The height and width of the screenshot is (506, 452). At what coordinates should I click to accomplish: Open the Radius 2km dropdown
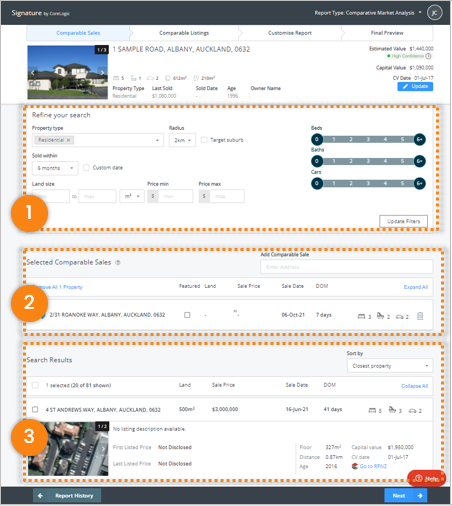point(182,140)
